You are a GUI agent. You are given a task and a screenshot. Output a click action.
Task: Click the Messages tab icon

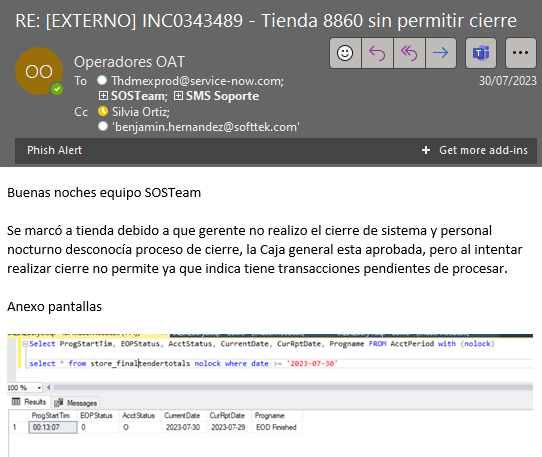[58, 402]
